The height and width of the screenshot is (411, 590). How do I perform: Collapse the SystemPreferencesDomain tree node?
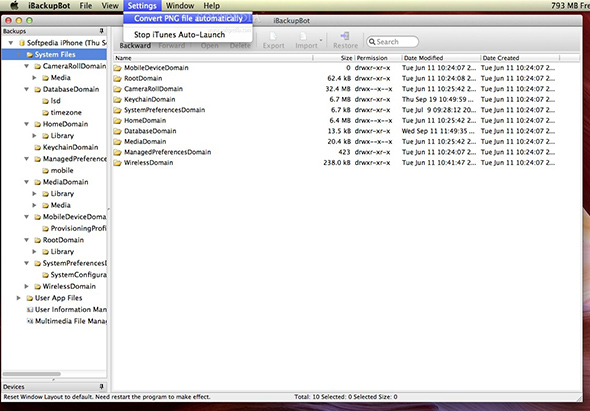point(27,263)
